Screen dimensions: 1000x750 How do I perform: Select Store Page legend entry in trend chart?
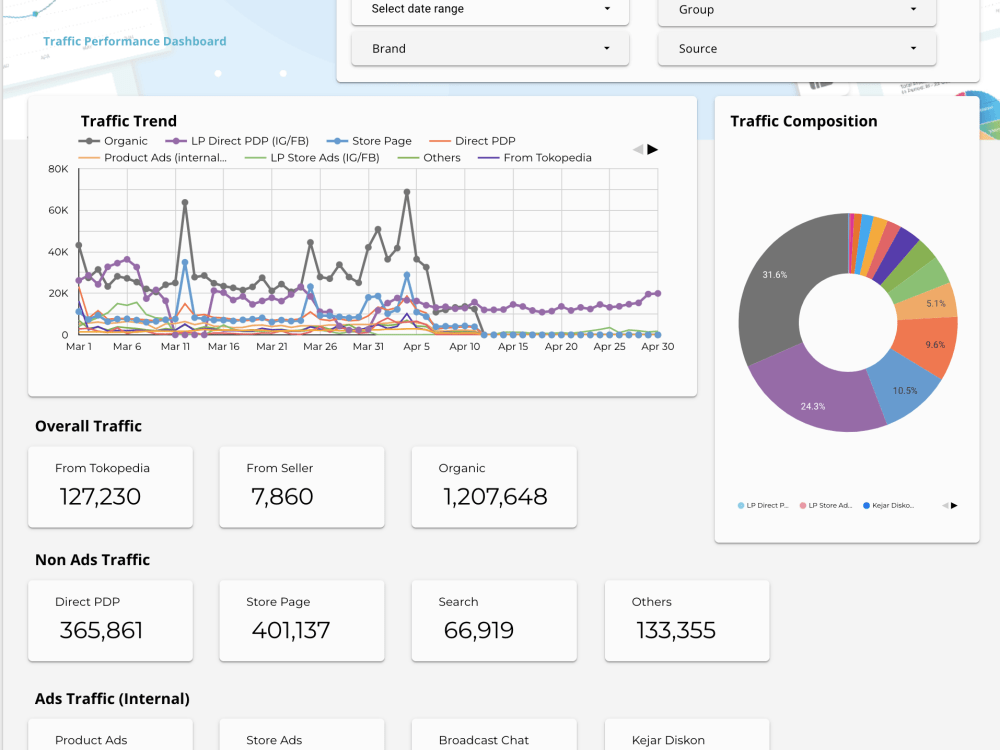pos(369,141)
